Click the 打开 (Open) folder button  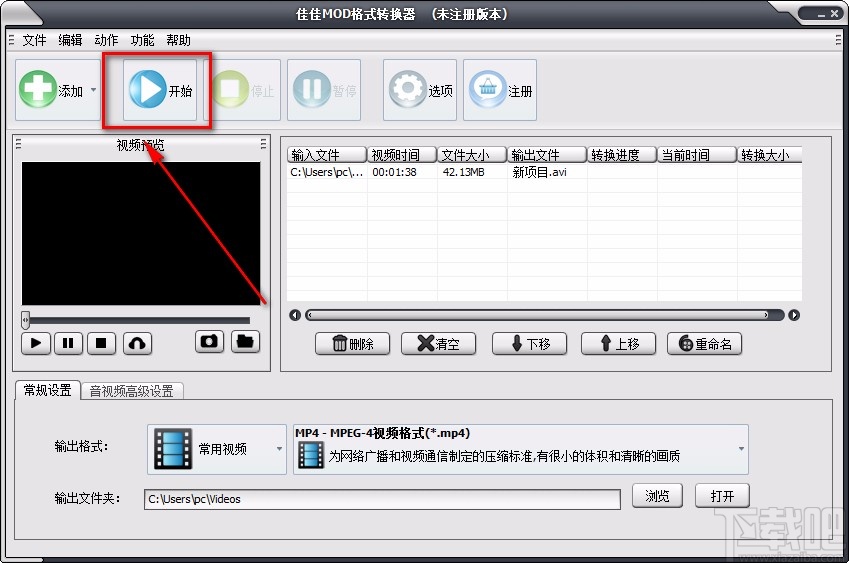click(722, 496)
